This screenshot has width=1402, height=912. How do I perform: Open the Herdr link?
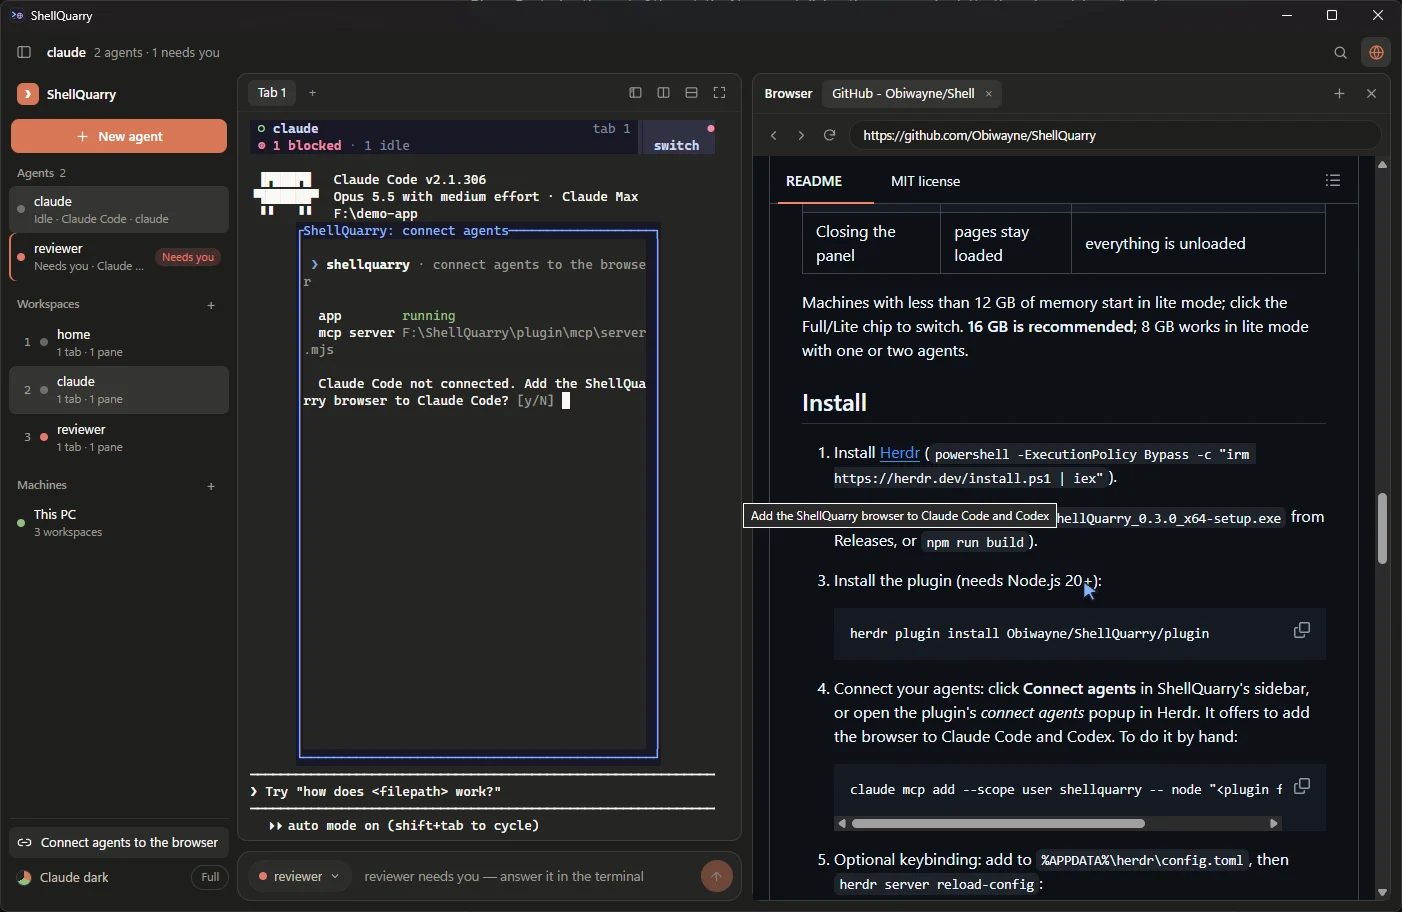(899, 453)
